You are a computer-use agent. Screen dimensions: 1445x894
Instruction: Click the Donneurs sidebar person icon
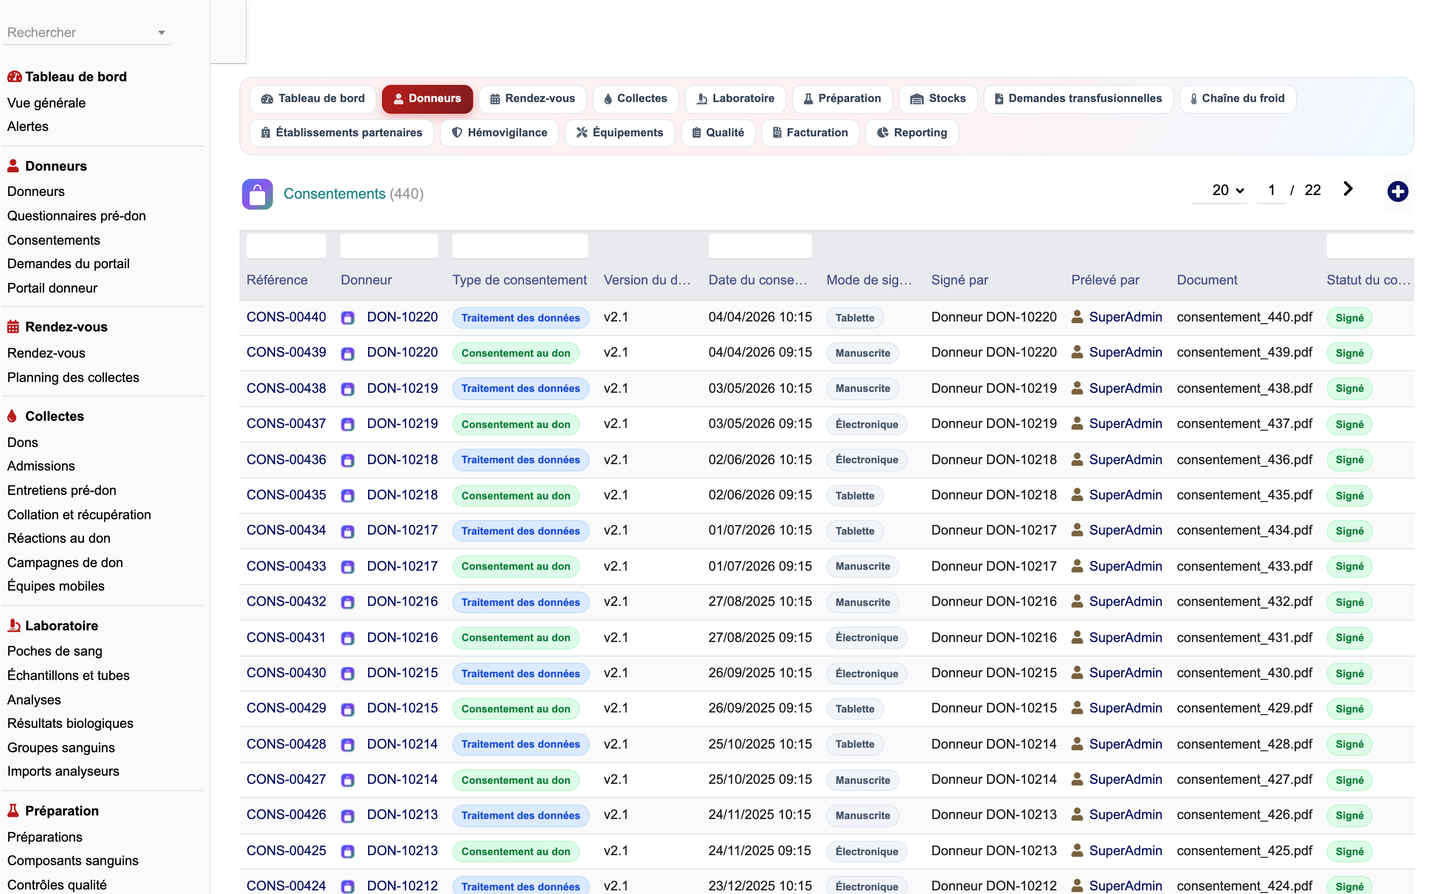[x=13, y=166]
